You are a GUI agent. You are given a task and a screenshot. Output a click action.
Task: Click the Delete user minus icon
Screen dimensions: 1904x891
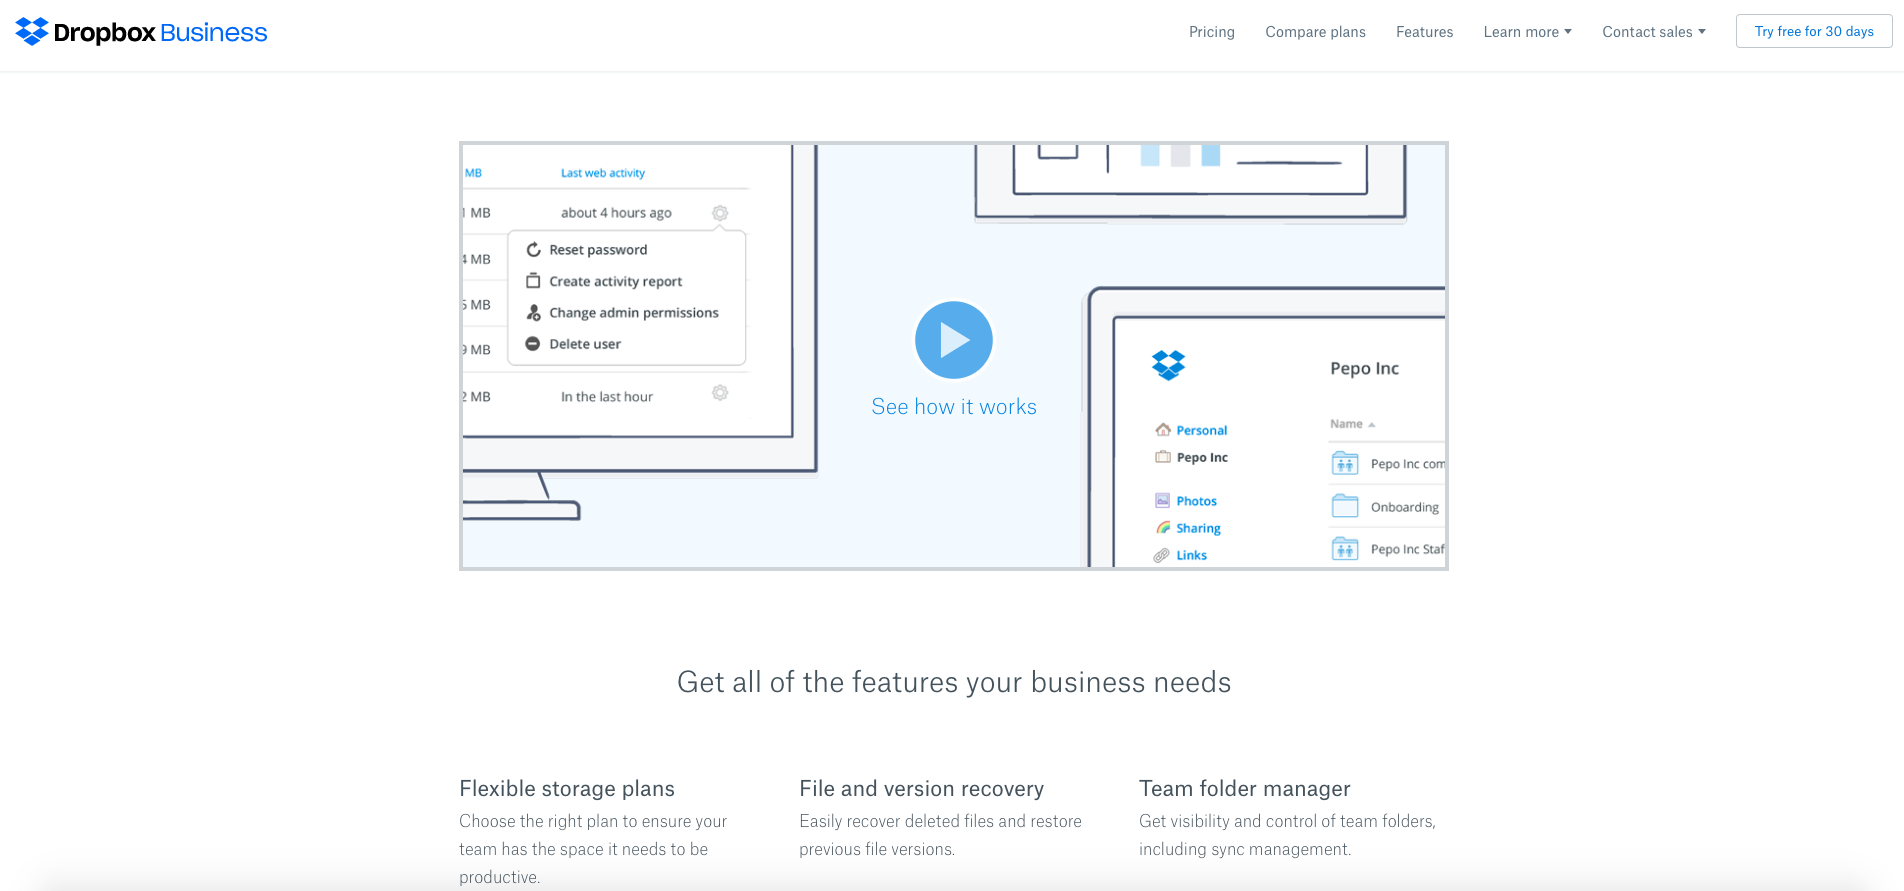[x=533, y=343]
